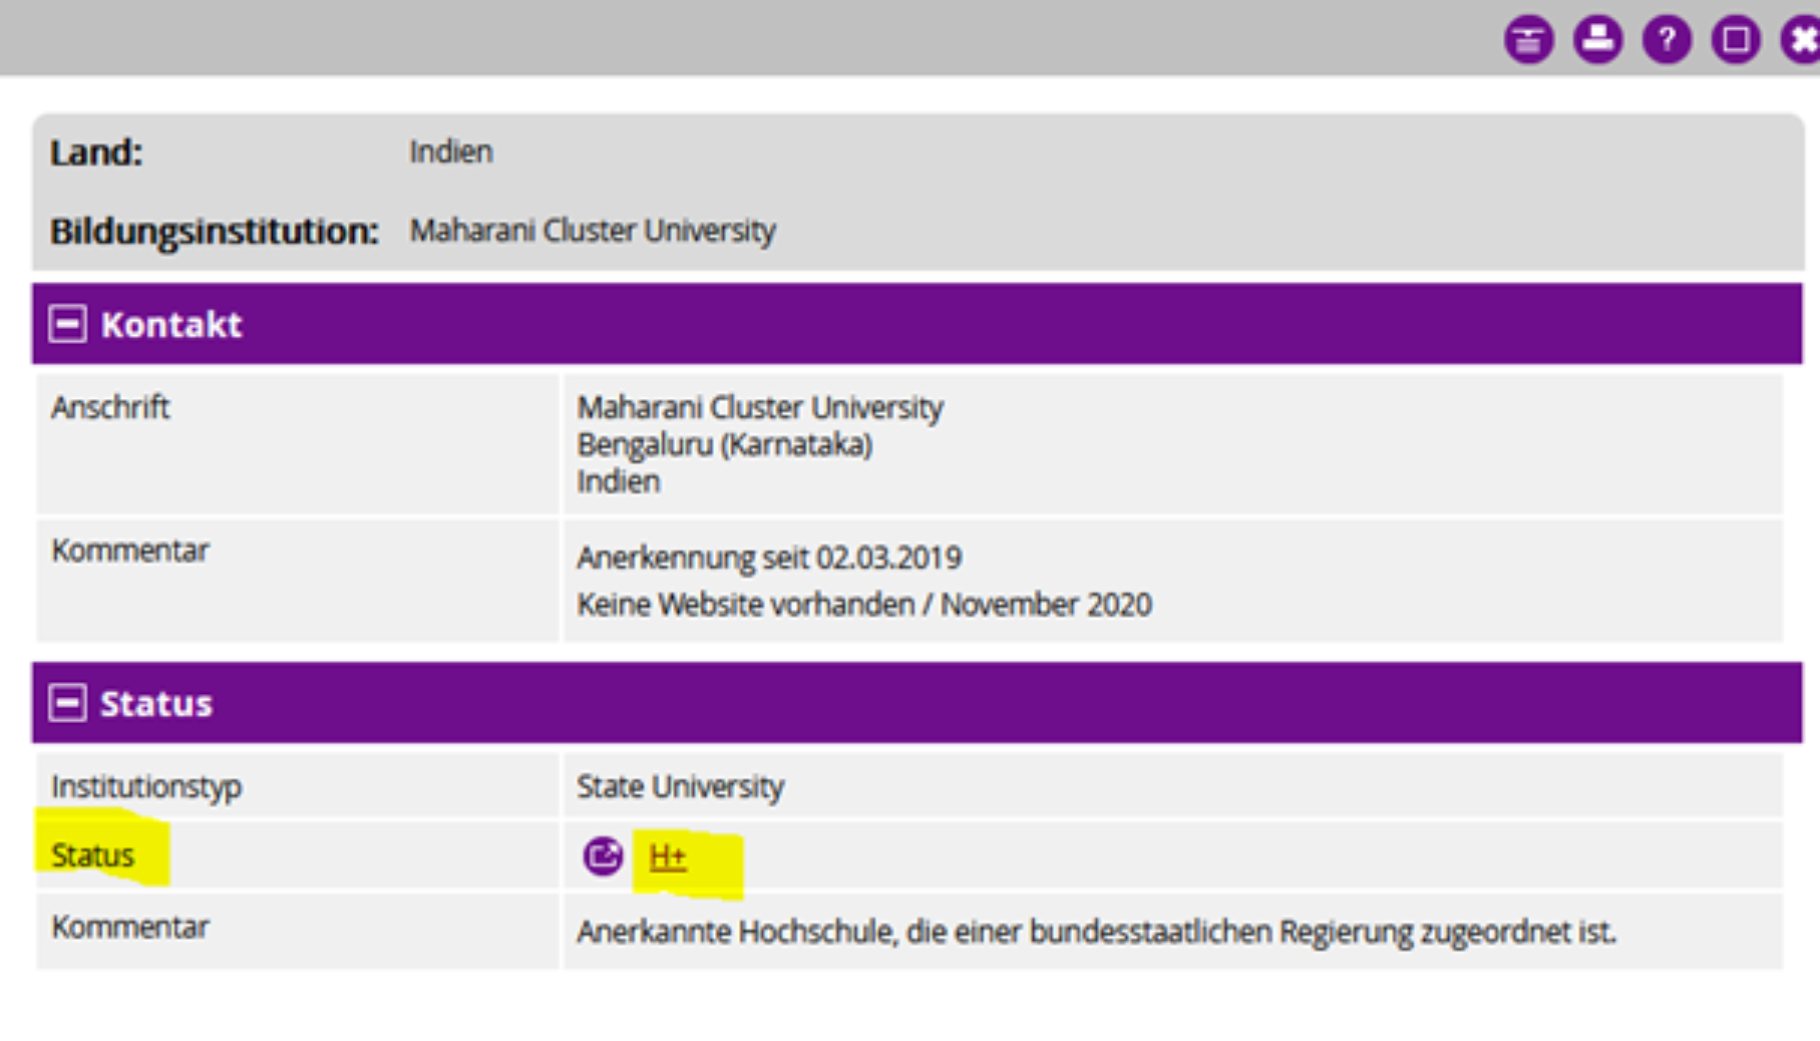Maximize the detail window using square icon
Viewport: 1820px width, 1041px height.
1735,41
